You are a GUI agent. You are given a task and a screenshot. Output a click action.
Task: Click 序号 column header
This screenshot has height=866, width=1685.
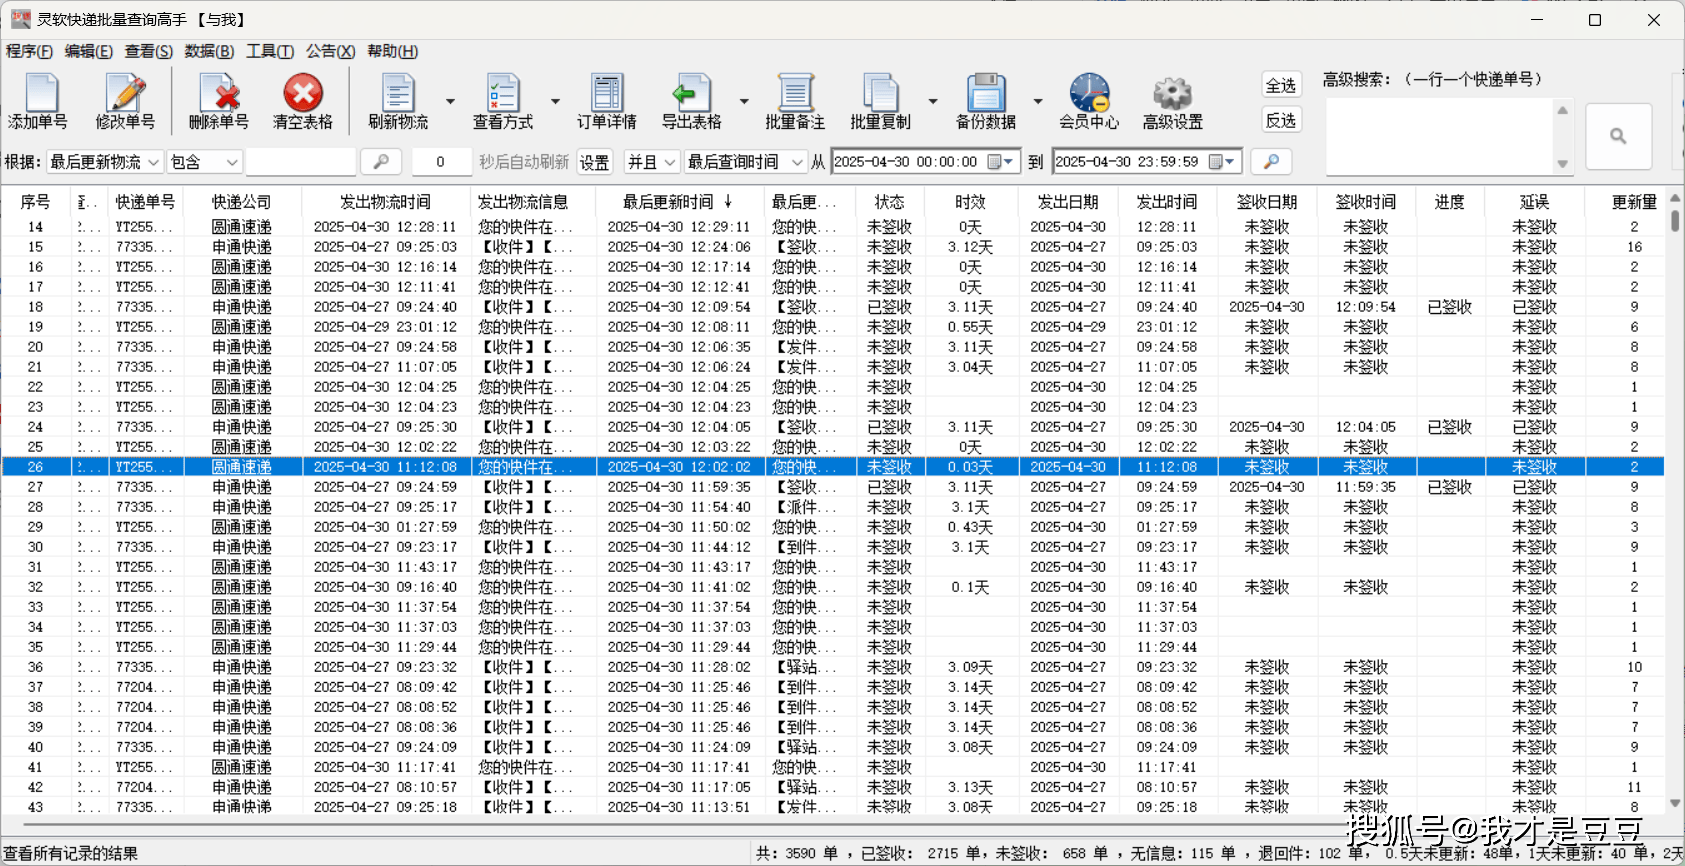(35, 202)
